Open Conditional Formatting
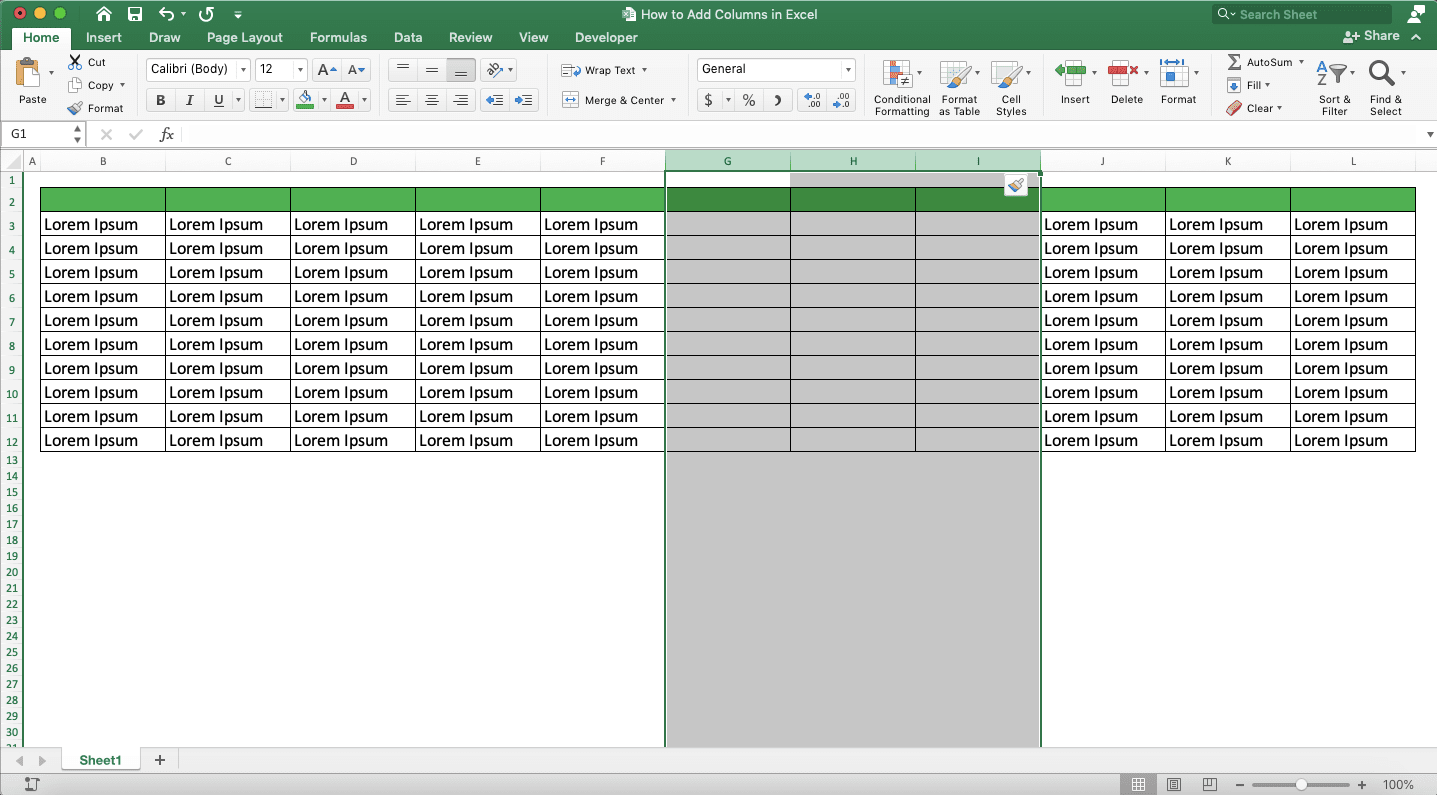The height and width of the screenshot is (795, 1437). [902, 88]
